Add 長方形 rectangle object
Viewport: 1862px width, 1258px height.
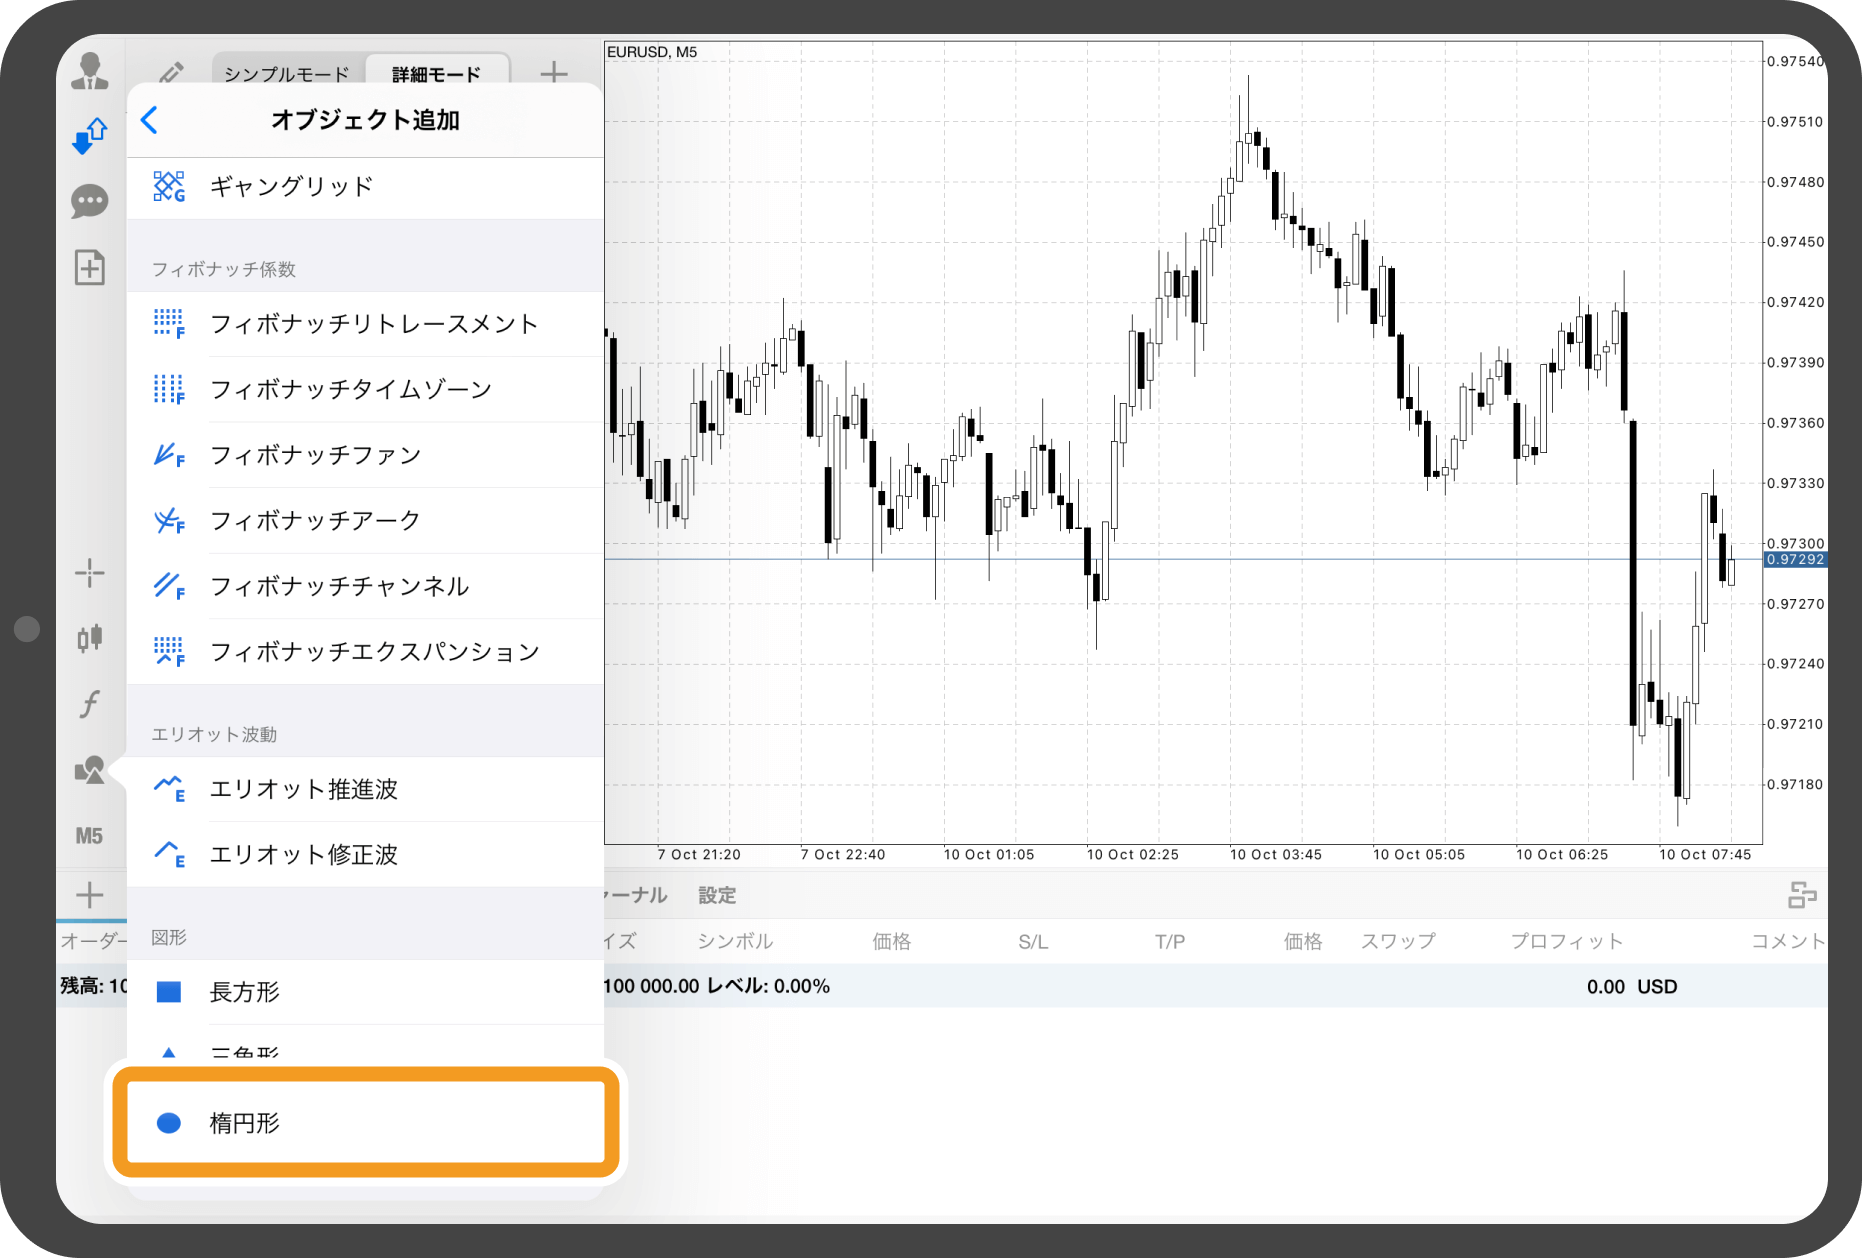tap(244, 992)
